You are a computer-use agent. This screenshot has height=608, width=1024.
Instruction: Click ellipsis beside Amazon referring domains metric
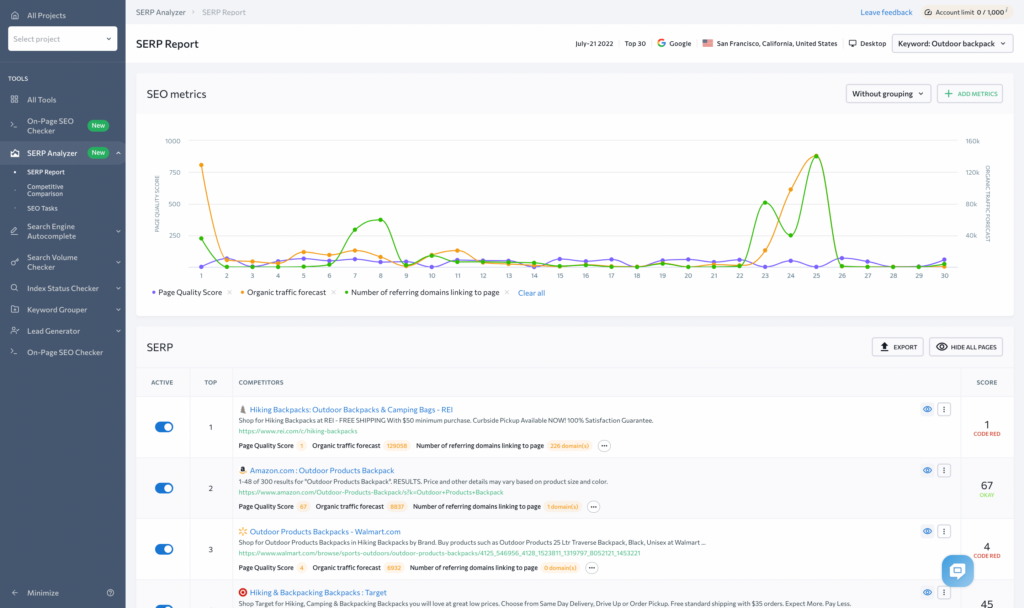593,507
